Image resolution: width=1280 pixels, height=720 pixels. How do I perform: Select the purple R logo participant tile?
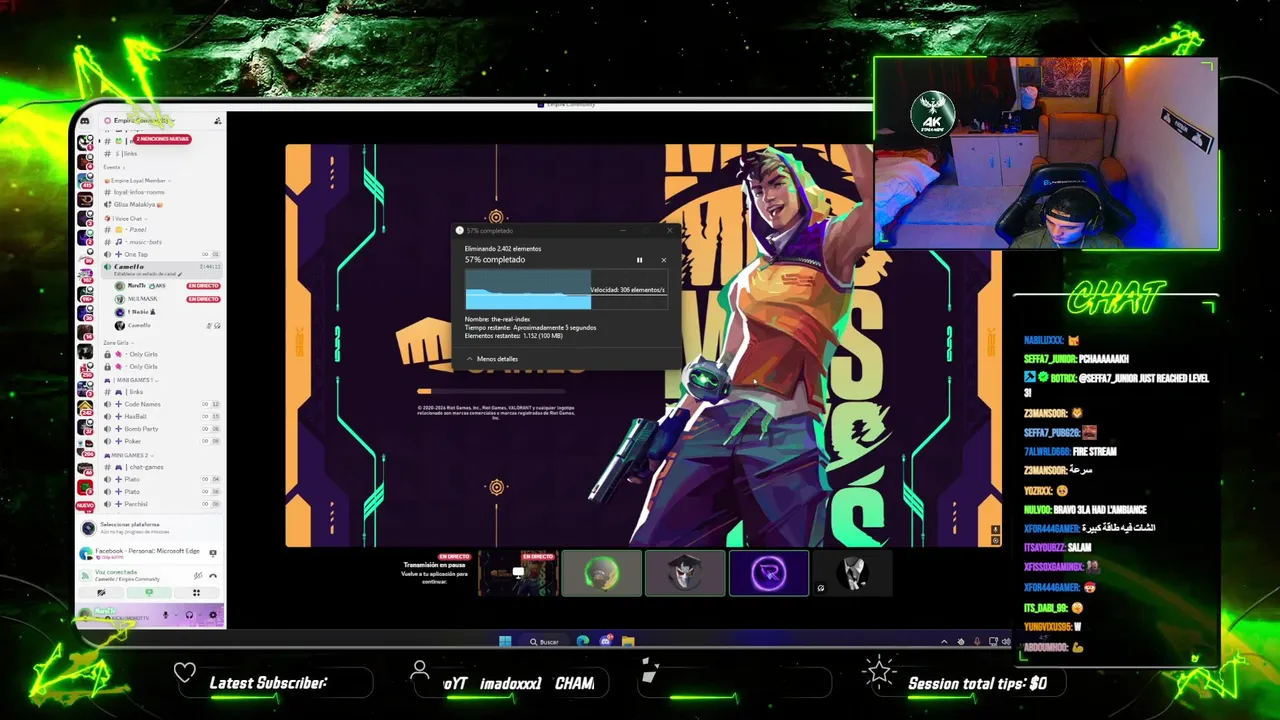[x=769, y=573]
